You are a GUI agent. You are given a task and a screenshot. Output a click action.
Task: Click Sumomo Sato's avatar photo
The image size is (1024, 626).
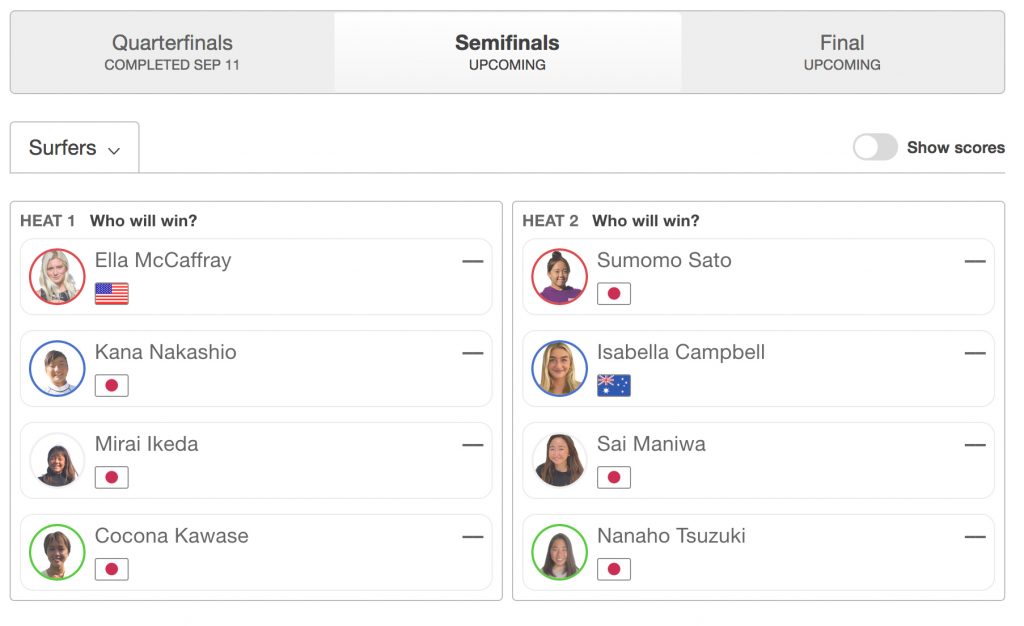[x=559, y=276]
